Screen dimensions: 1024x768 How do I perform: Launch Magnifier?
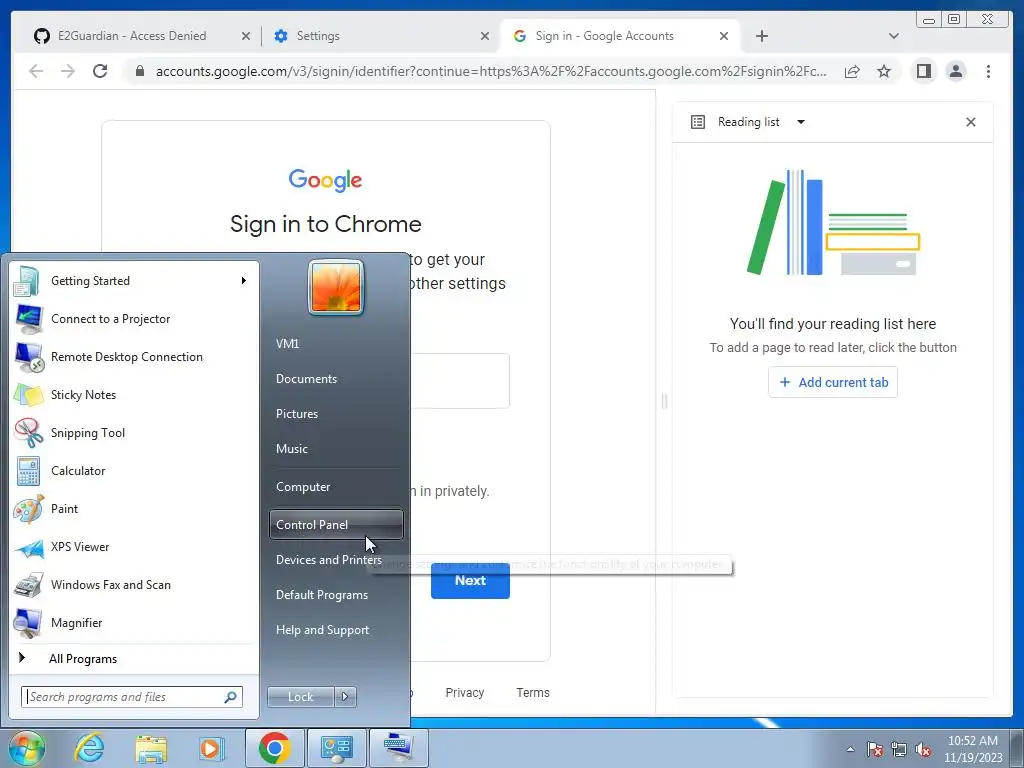(134, 622)
